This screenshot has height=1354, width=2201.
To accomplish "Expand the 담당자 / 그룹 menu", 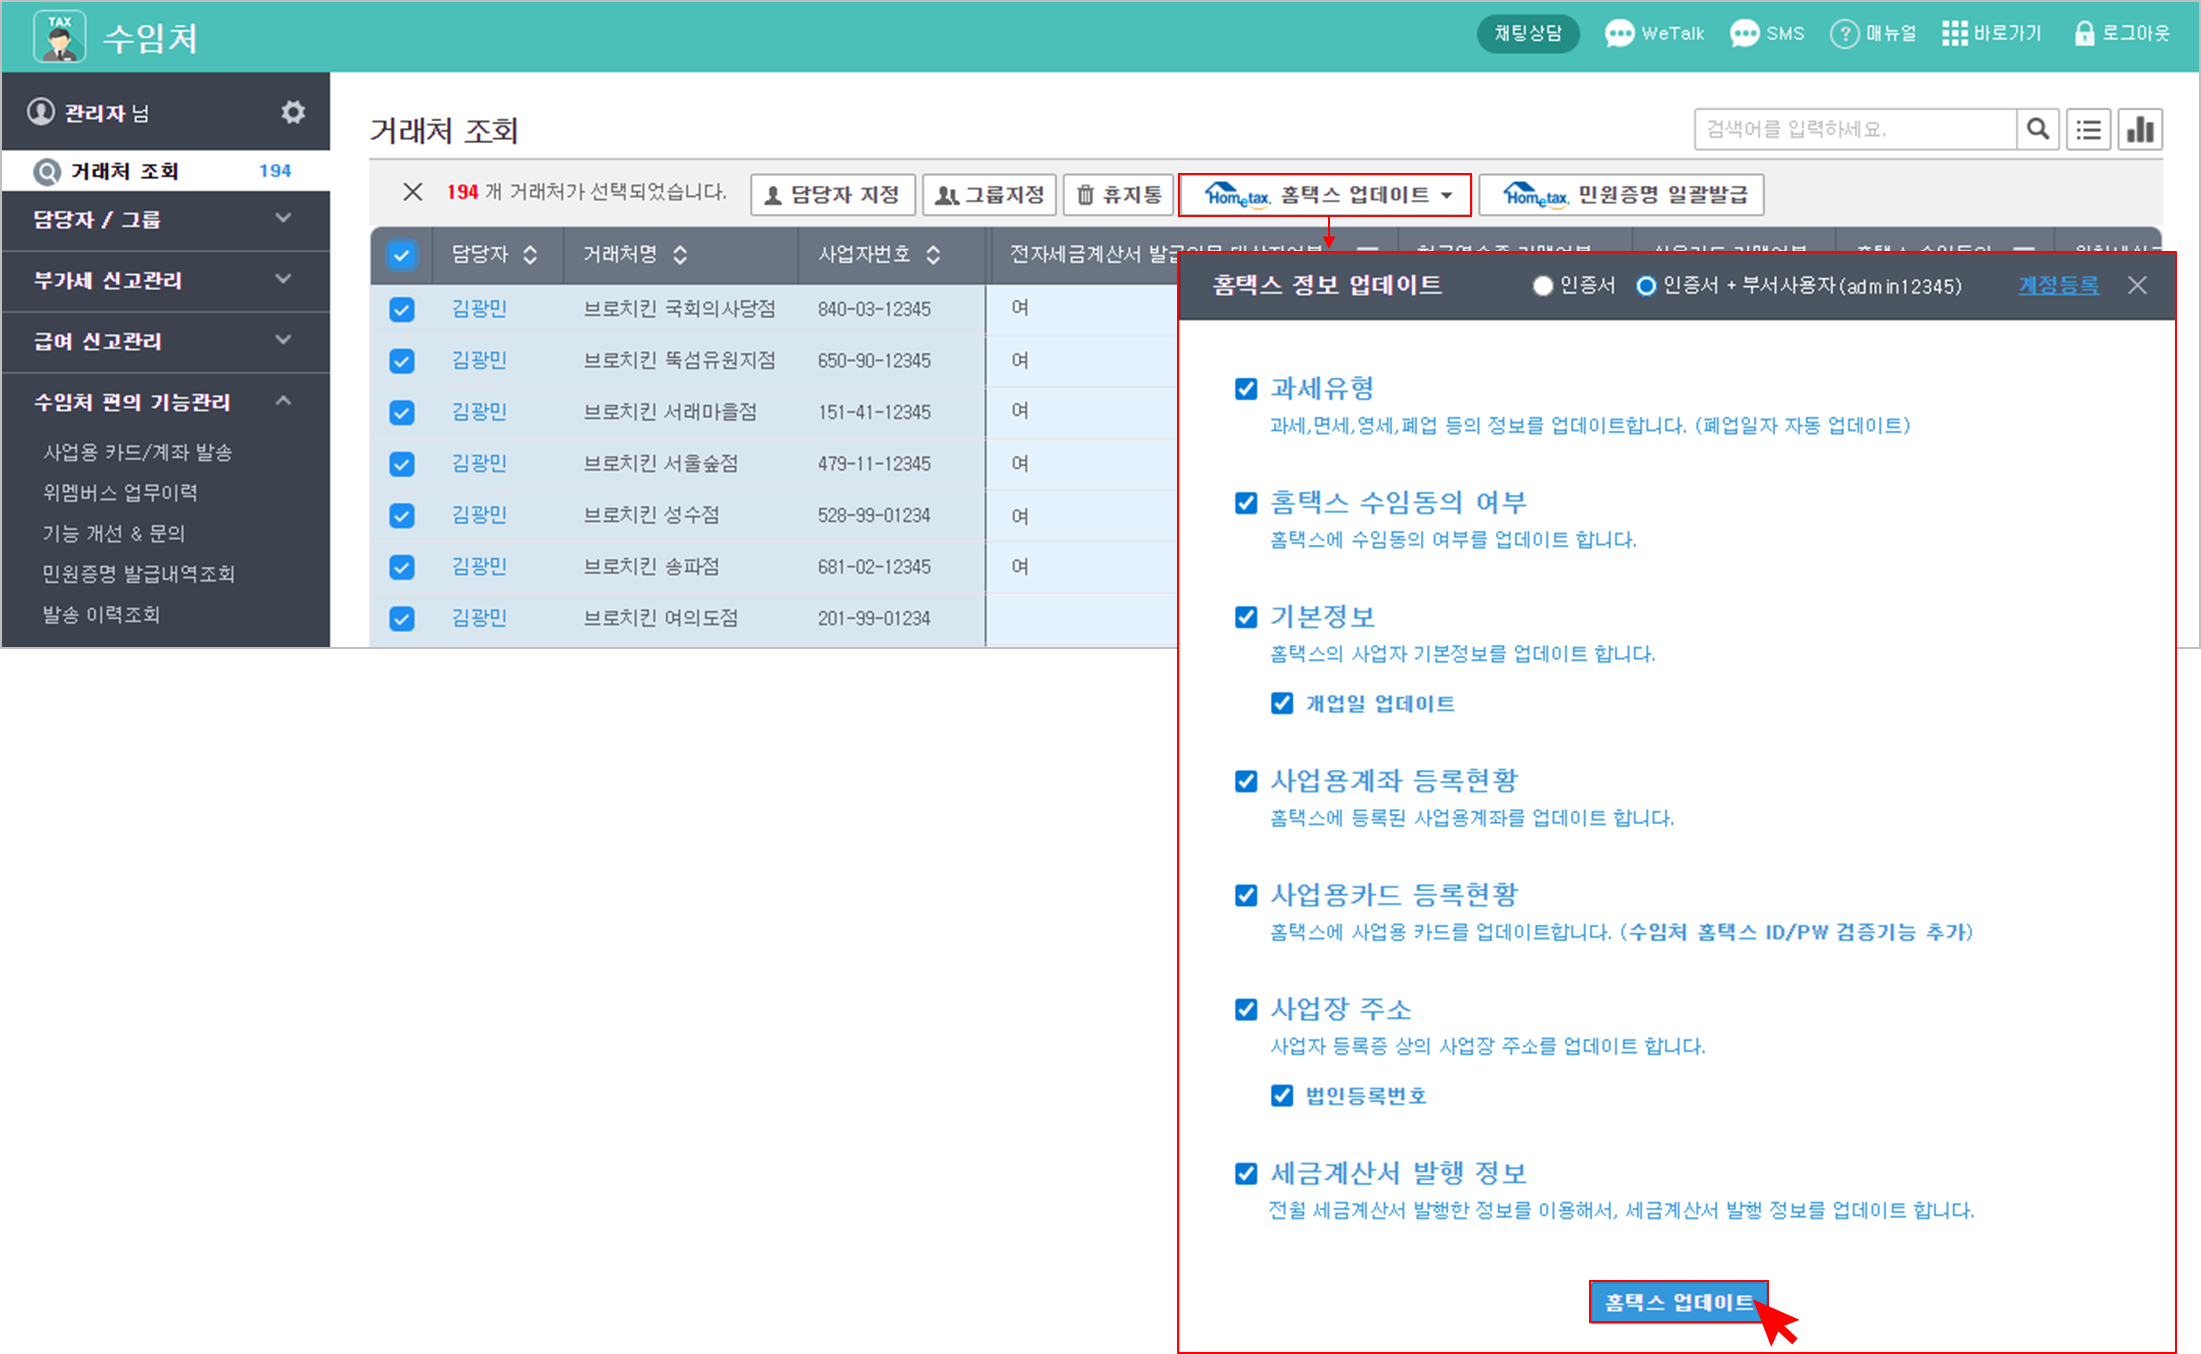I will click(x=166, y=220).
